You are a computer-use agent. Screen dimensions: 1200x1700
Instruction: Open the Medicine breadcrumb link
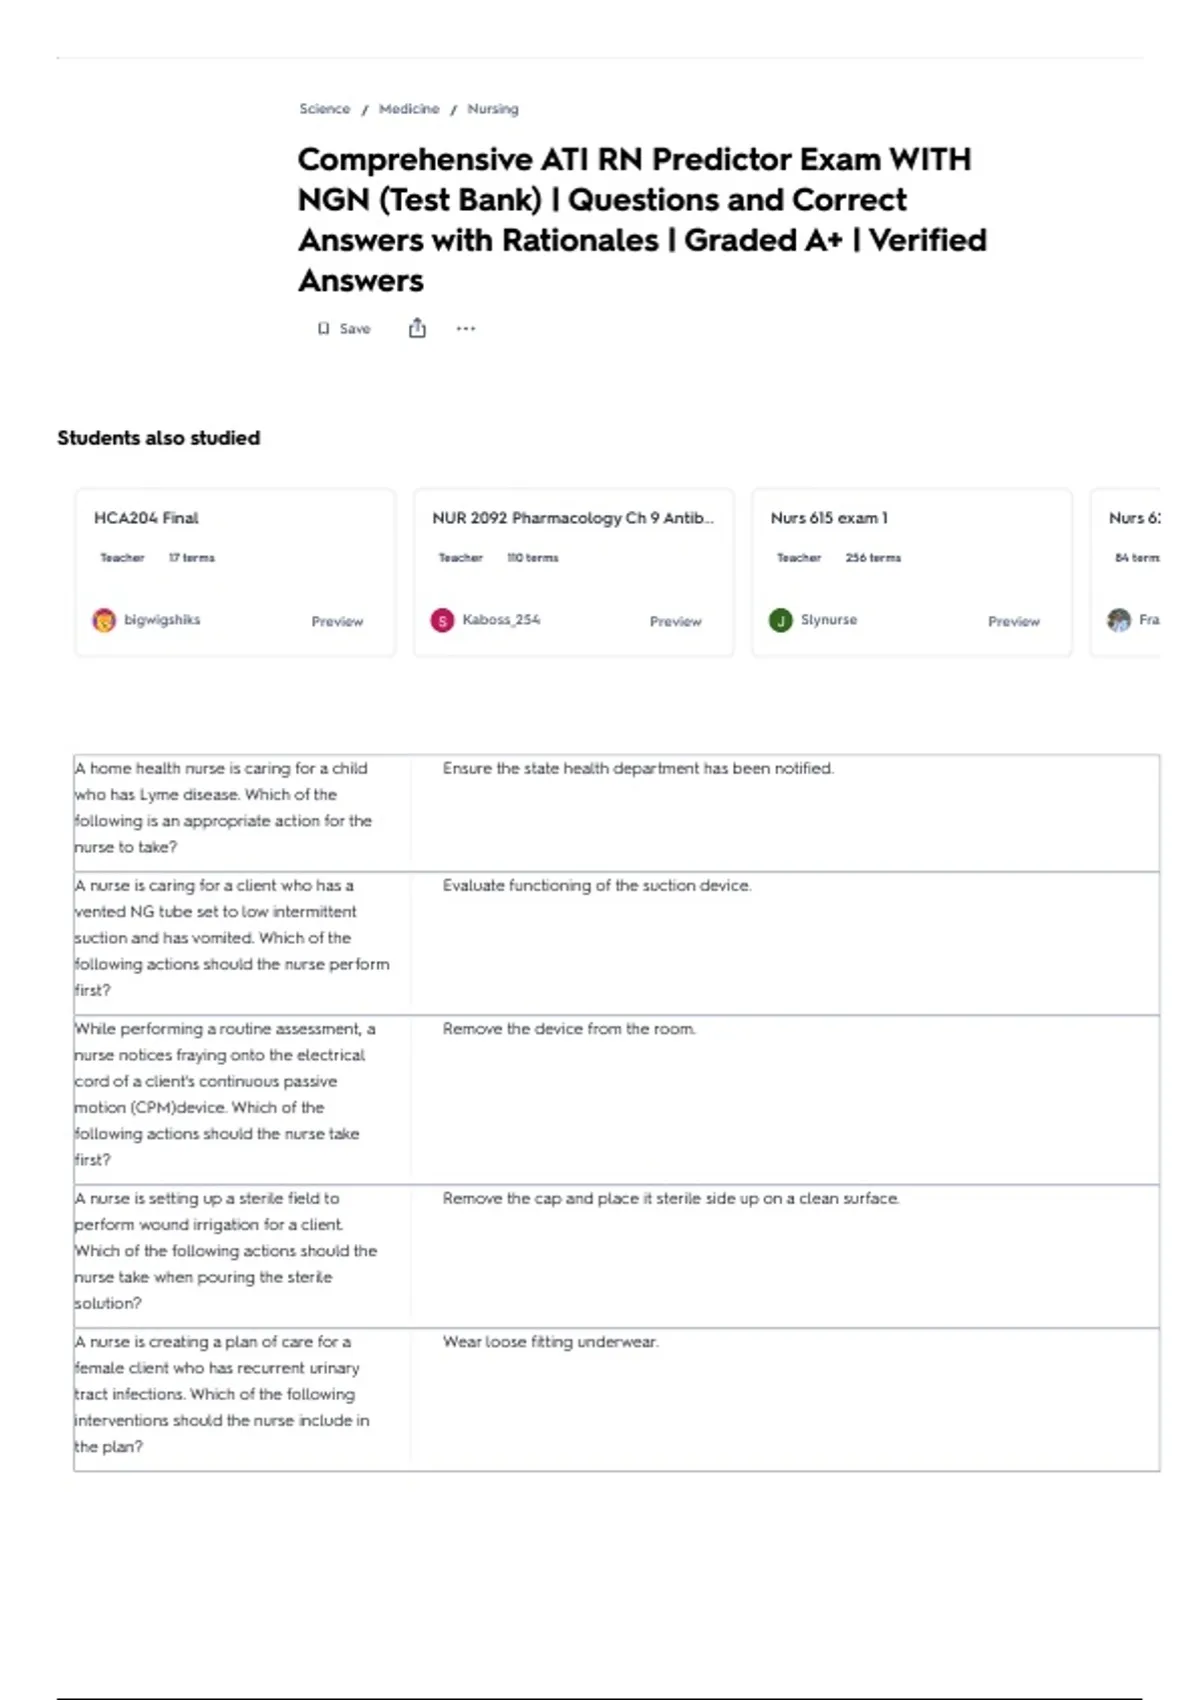point(409,108)
